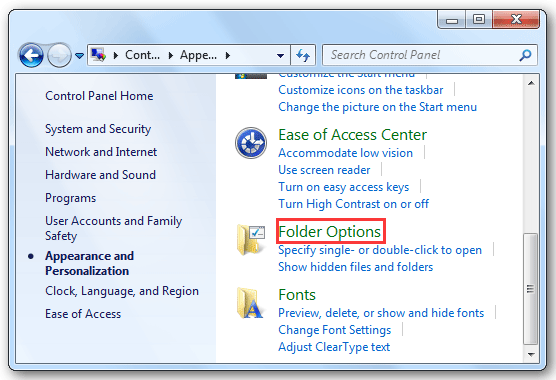
Task: Click the Control Panel icon in address bar
Action: tap(99, 55)
